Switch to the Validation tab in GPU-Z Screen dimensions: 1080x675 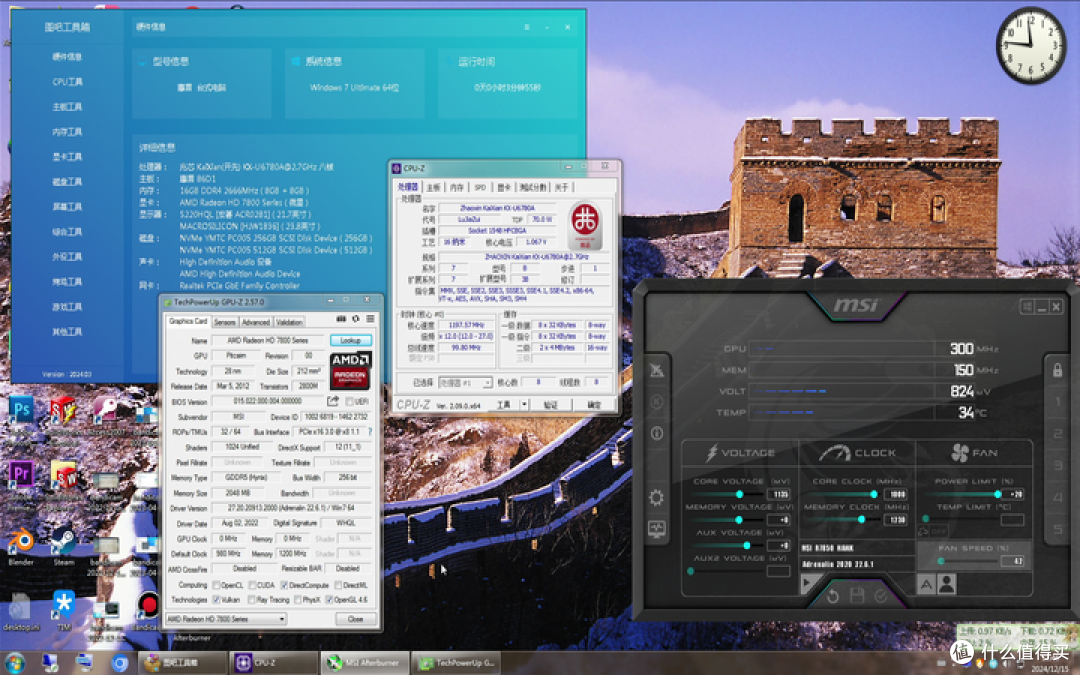pos(289,322)
